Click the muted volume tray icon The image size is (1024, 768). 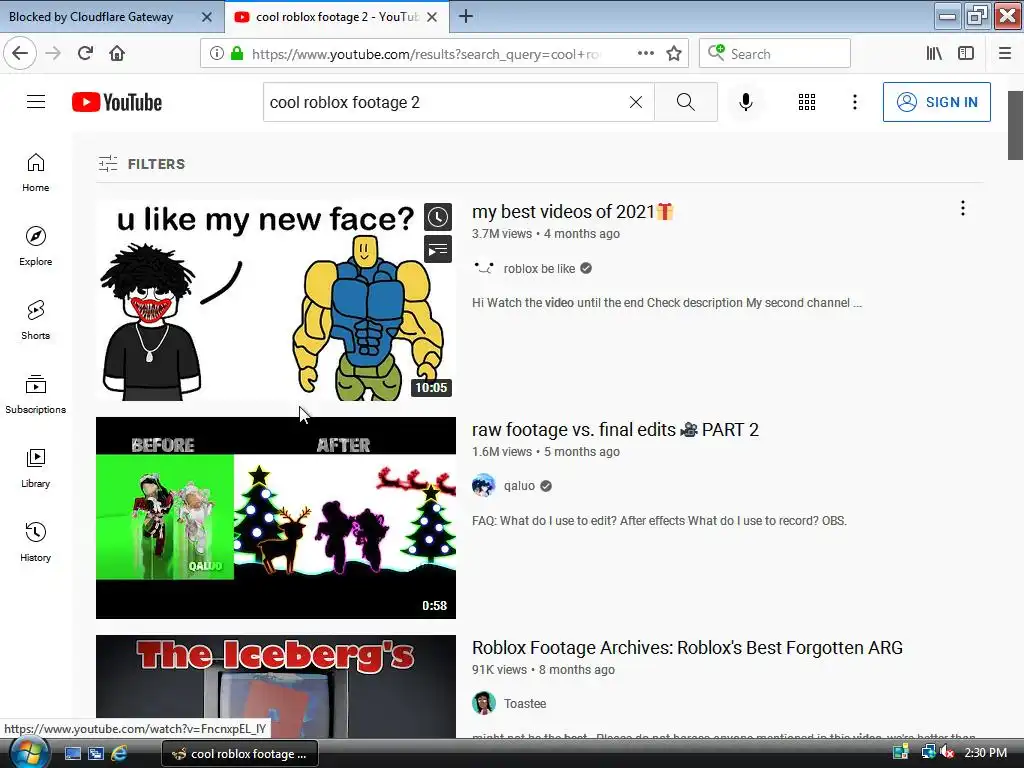[947, 752]
